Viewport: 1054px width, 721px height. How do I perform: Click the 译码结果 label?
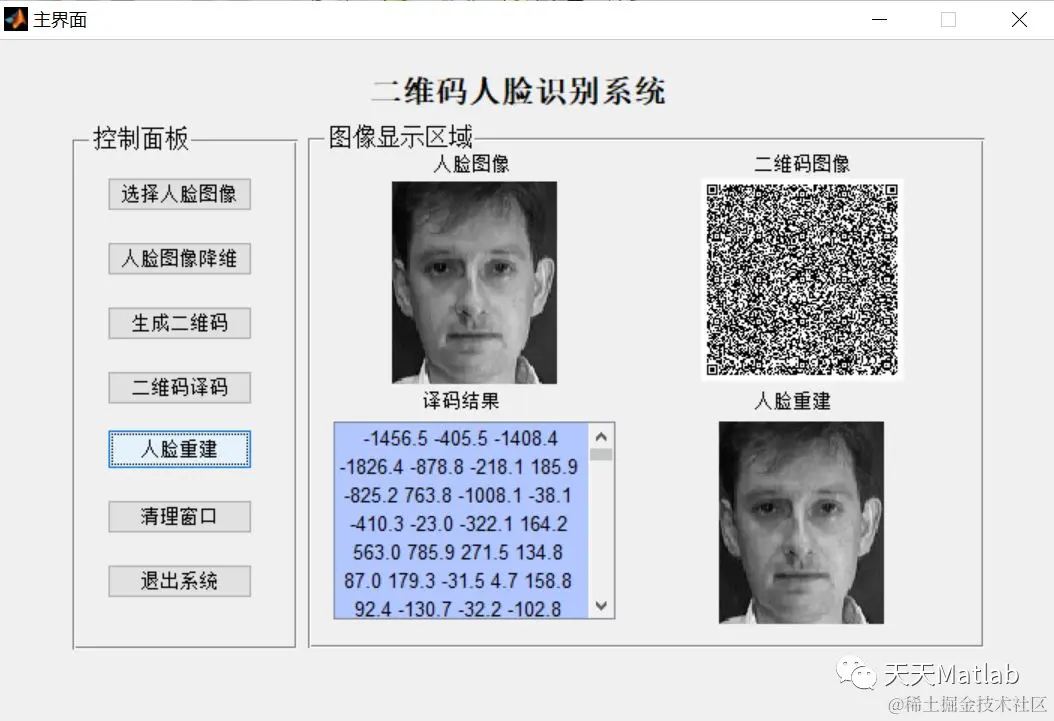461,401
